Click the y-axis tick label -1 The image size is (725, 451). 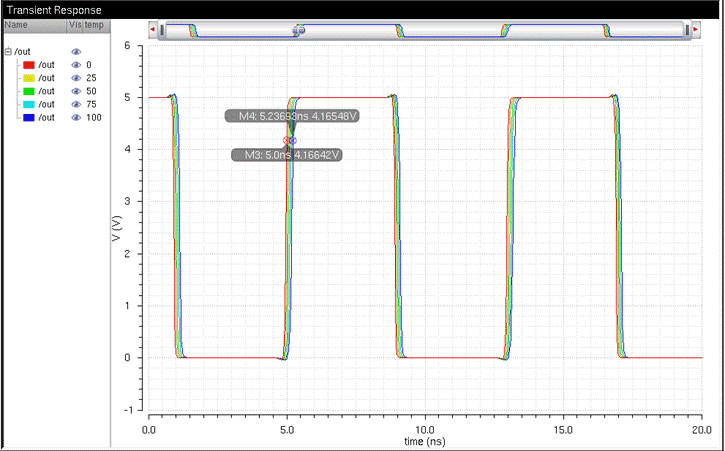(127, 410)
